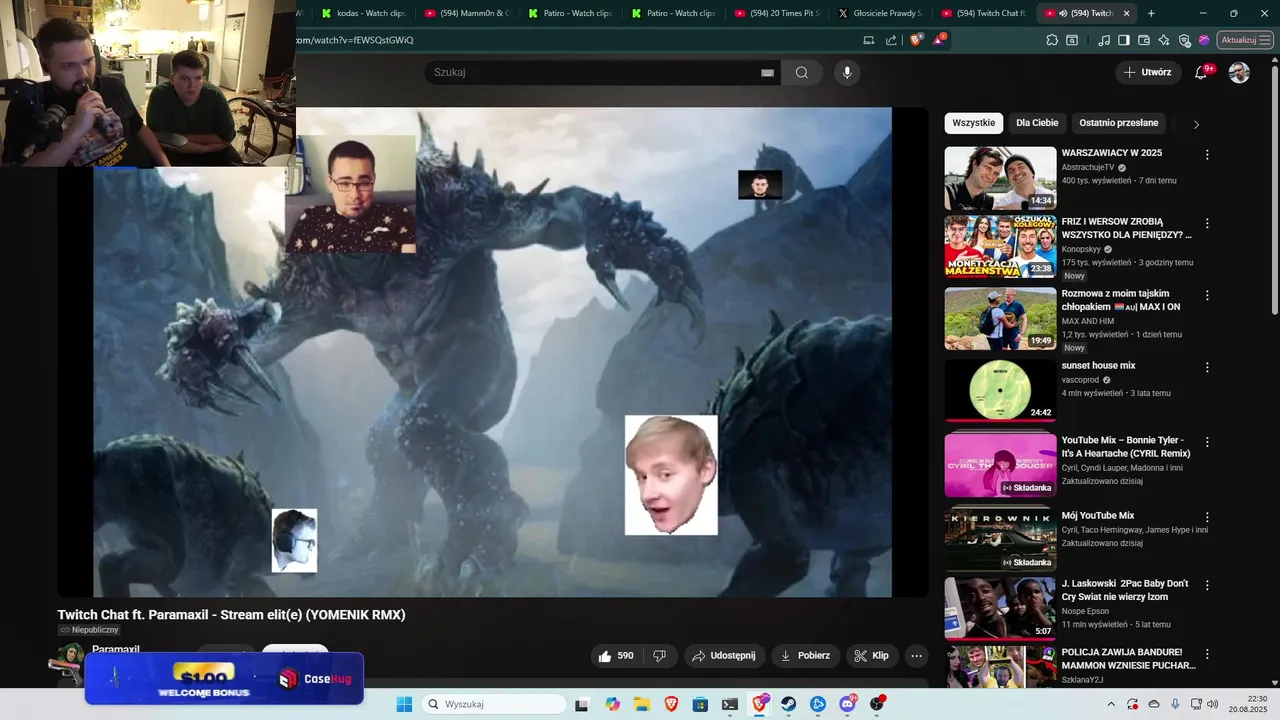The width and height of the screenshot is (1280, 720).
Task: Select the Dla Ciebie filter chip
Action: (1037, 123)
